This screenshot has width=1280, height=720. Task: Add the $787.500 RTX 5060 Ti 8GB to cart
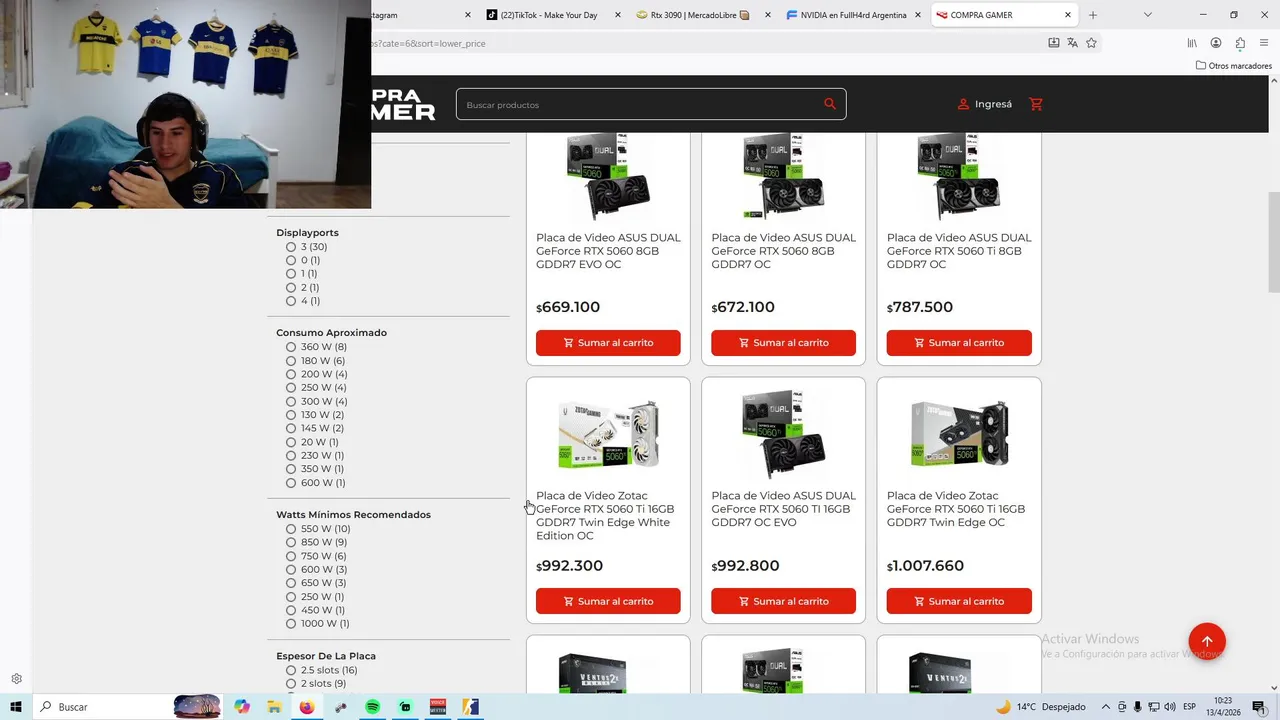(959, 343)
